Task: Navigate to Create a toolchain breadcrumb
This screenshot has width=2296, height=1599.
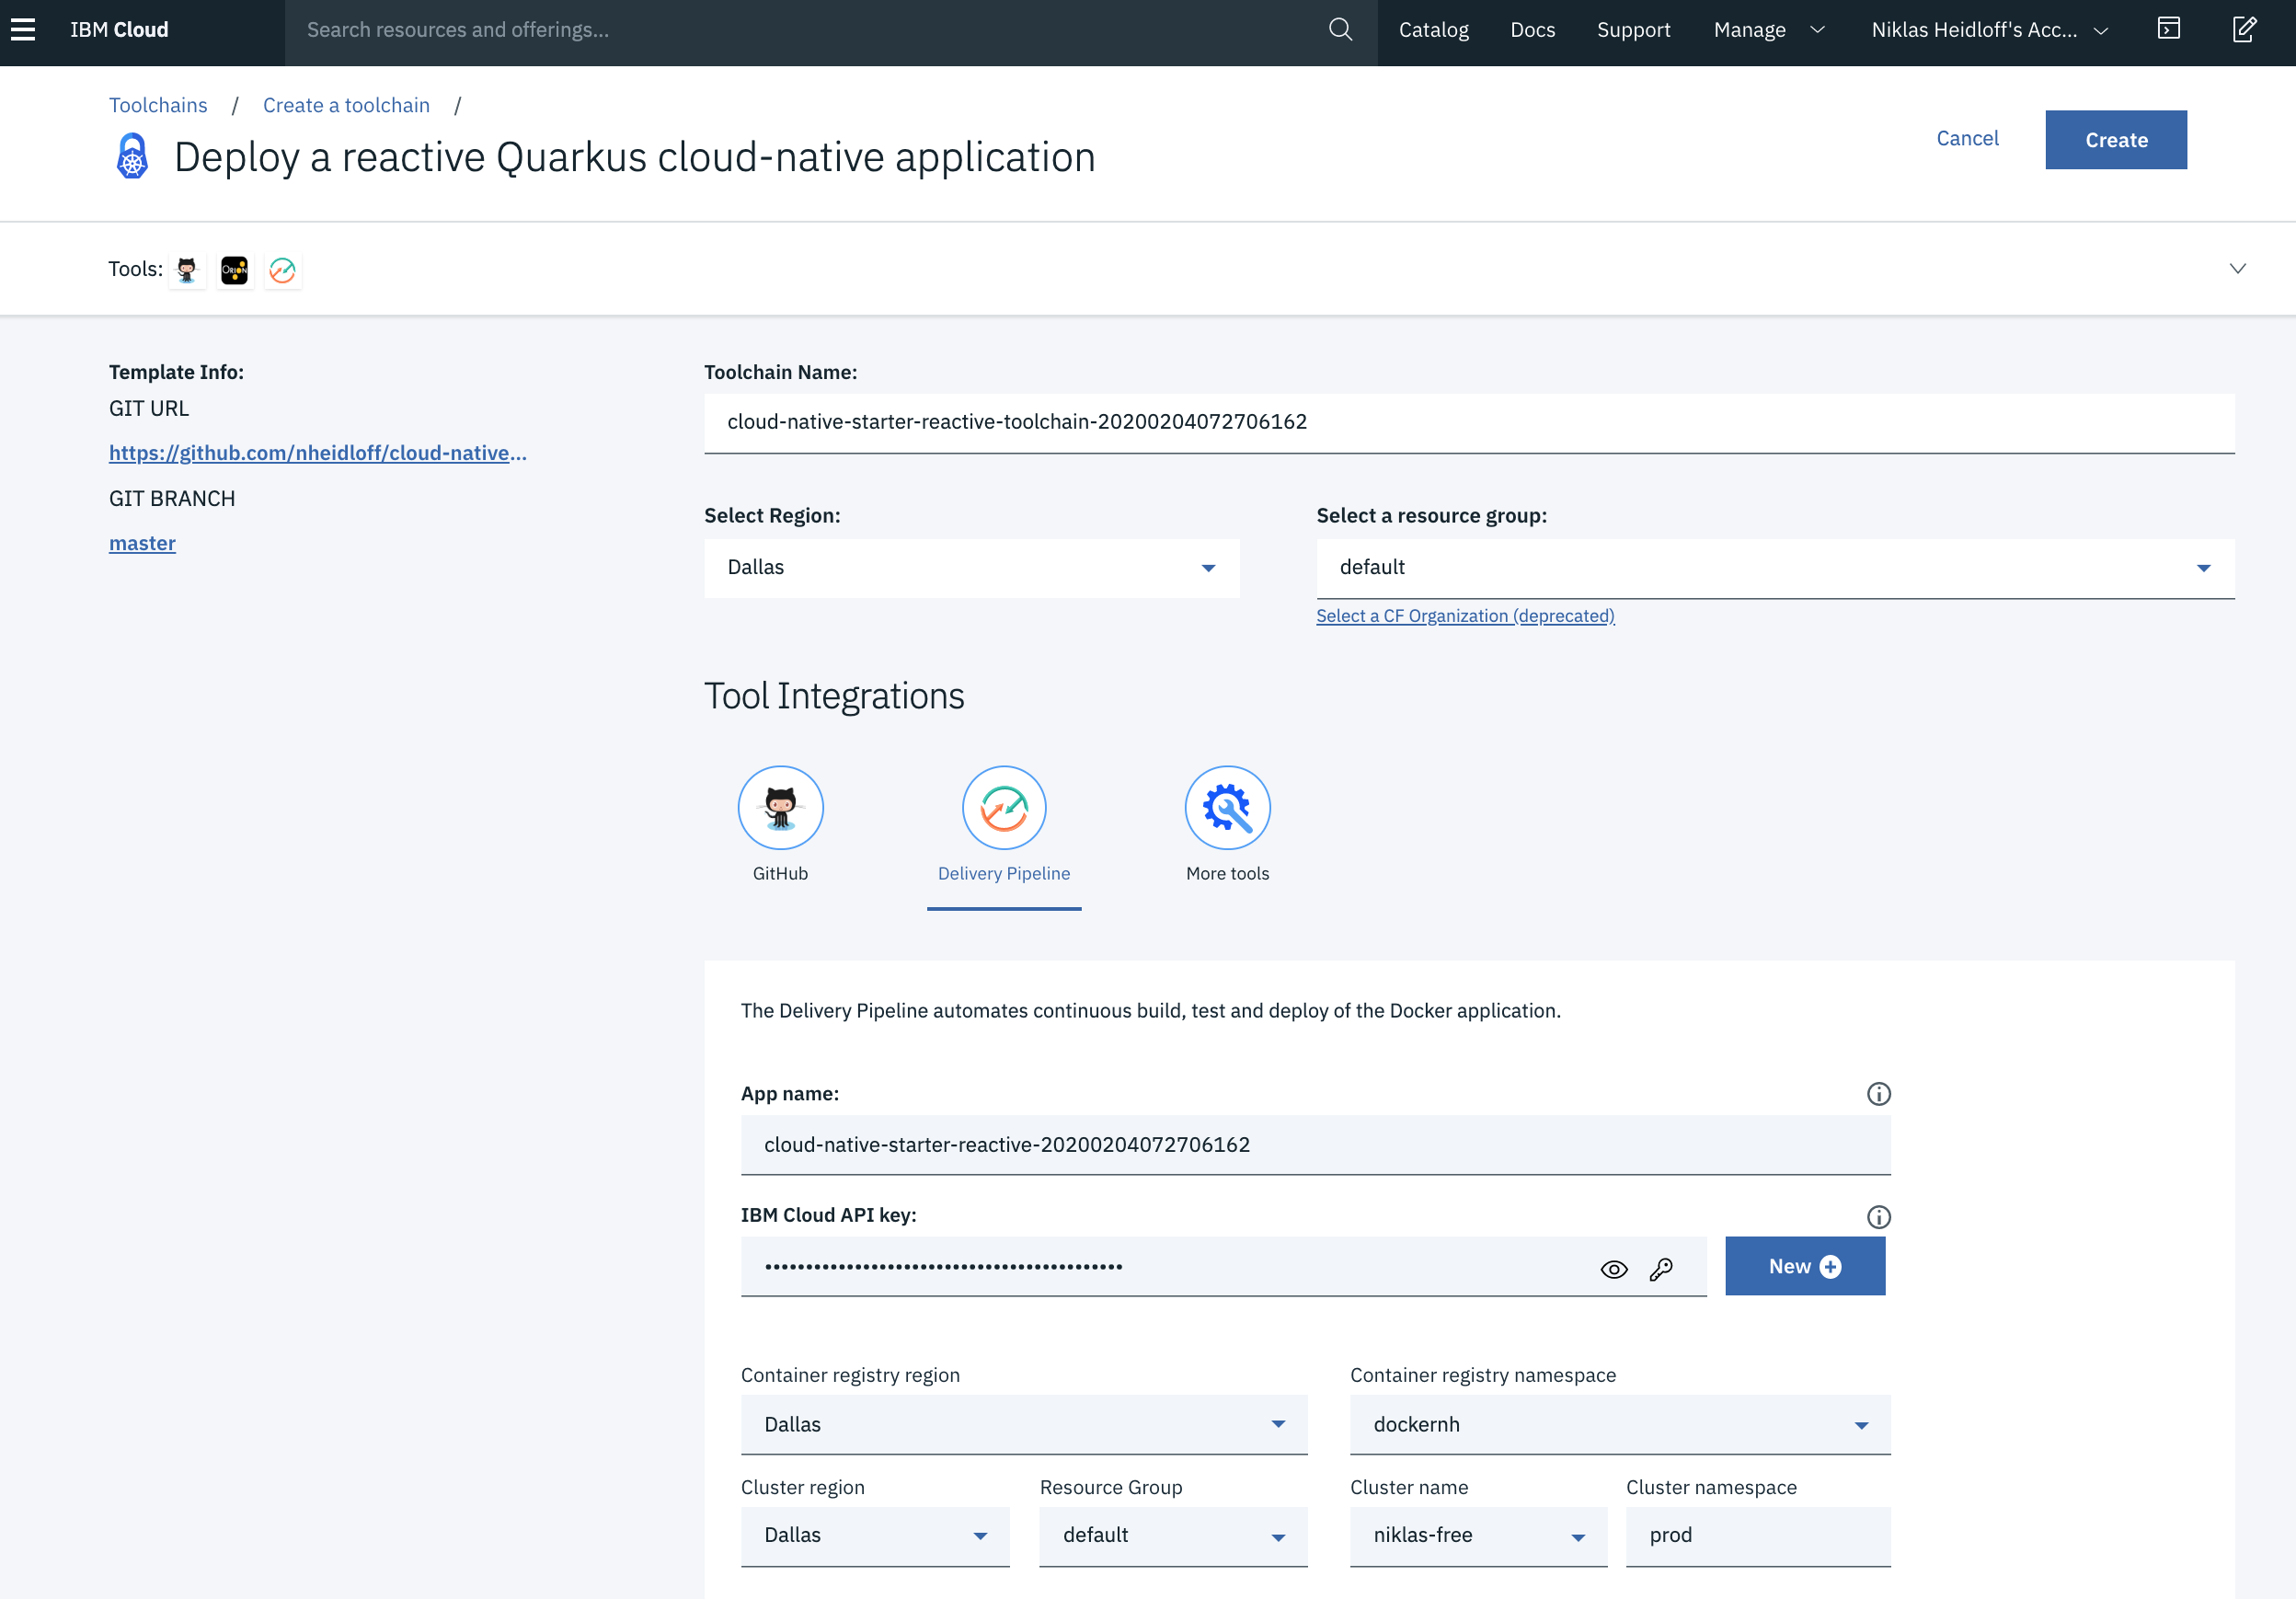Action: point(346,105)
